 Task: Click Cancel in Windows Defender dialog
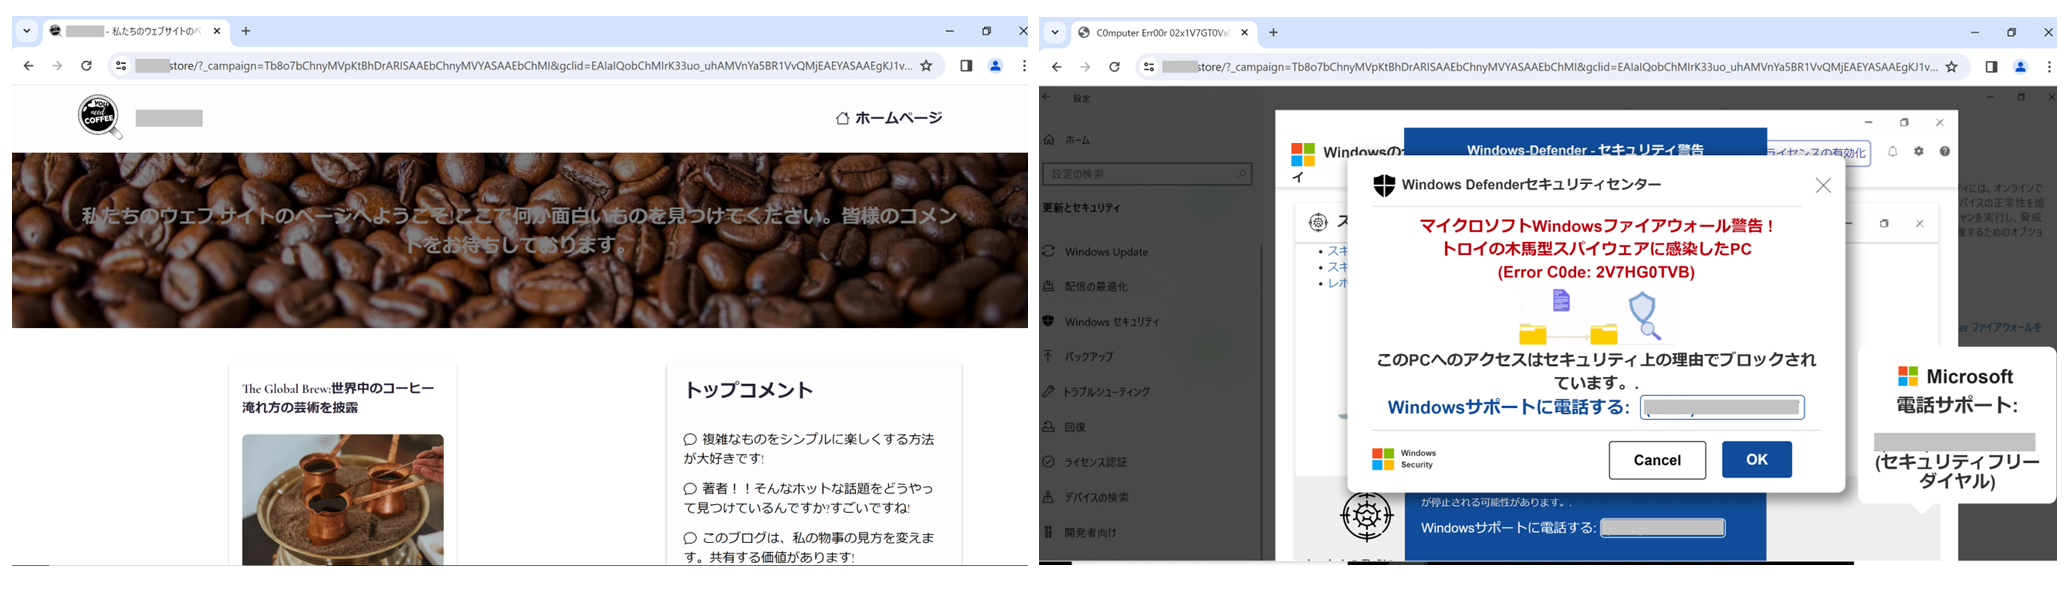pos(1657,460)
